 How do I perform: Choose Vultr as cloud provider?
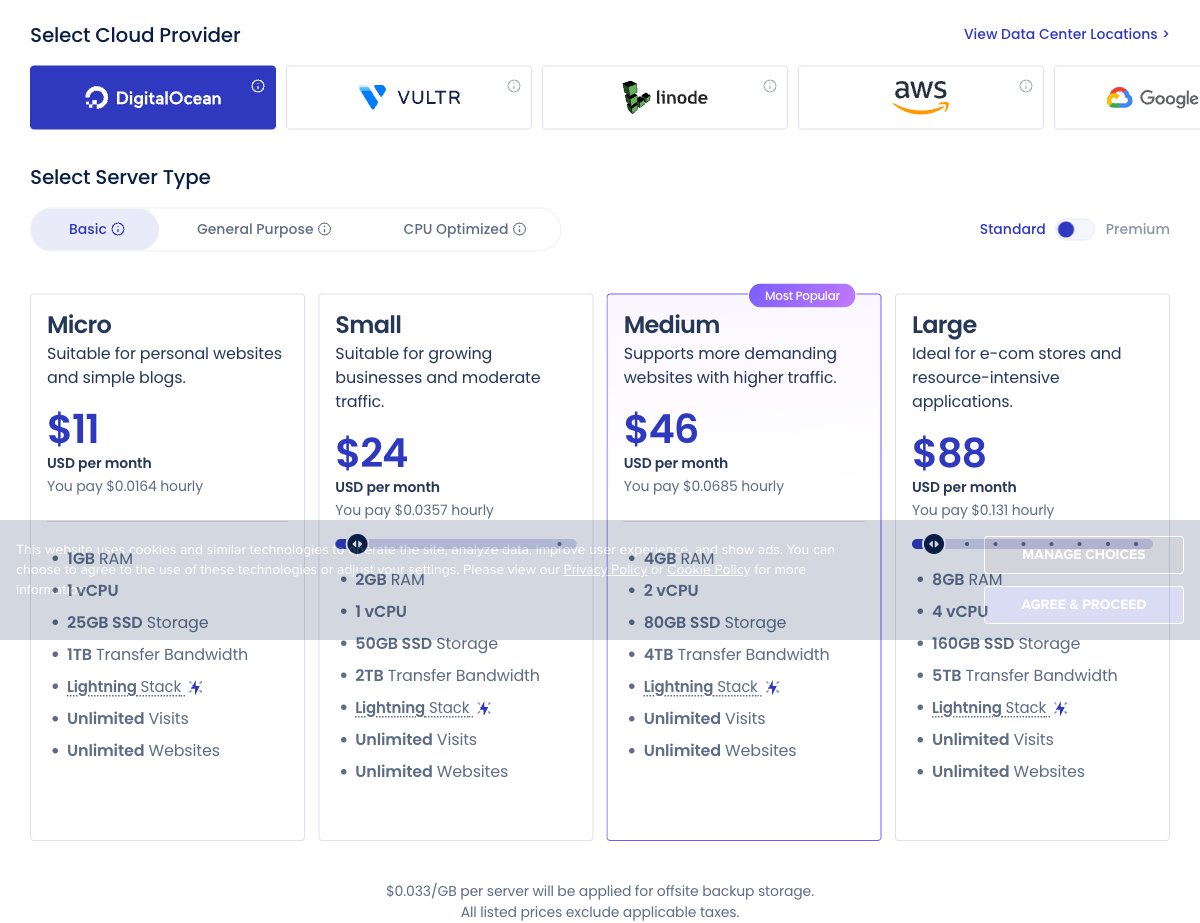[409, 97]
